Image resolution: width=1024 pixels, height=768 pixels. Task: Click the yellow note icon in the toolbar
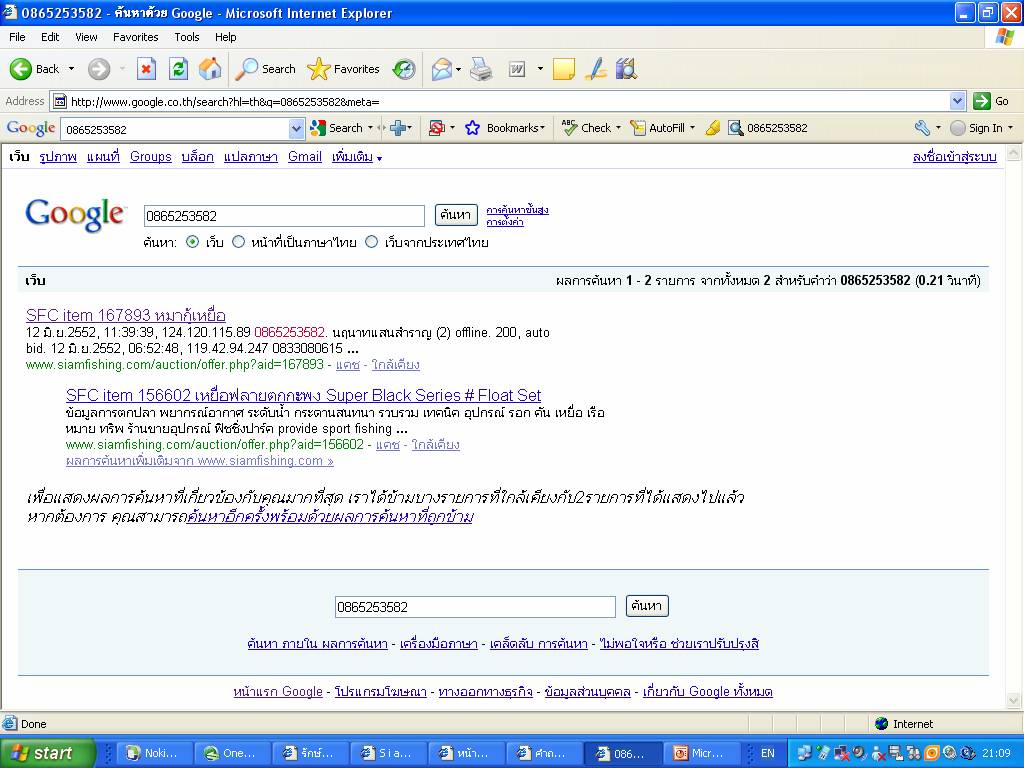click(564, 69)
